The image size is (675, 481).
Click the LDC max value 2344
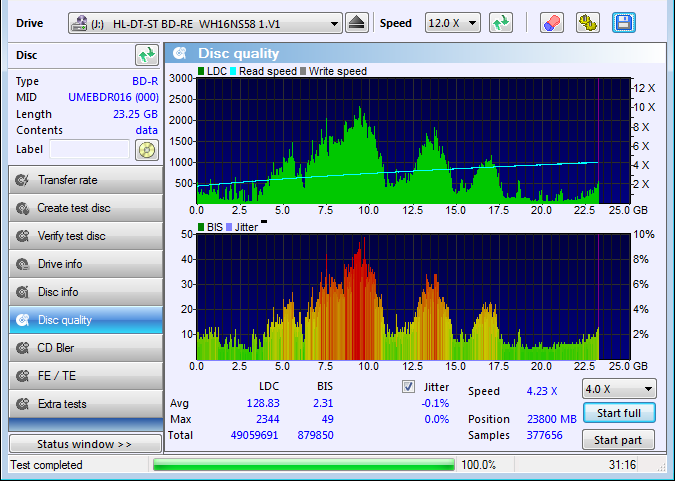(x=268, y=419)
